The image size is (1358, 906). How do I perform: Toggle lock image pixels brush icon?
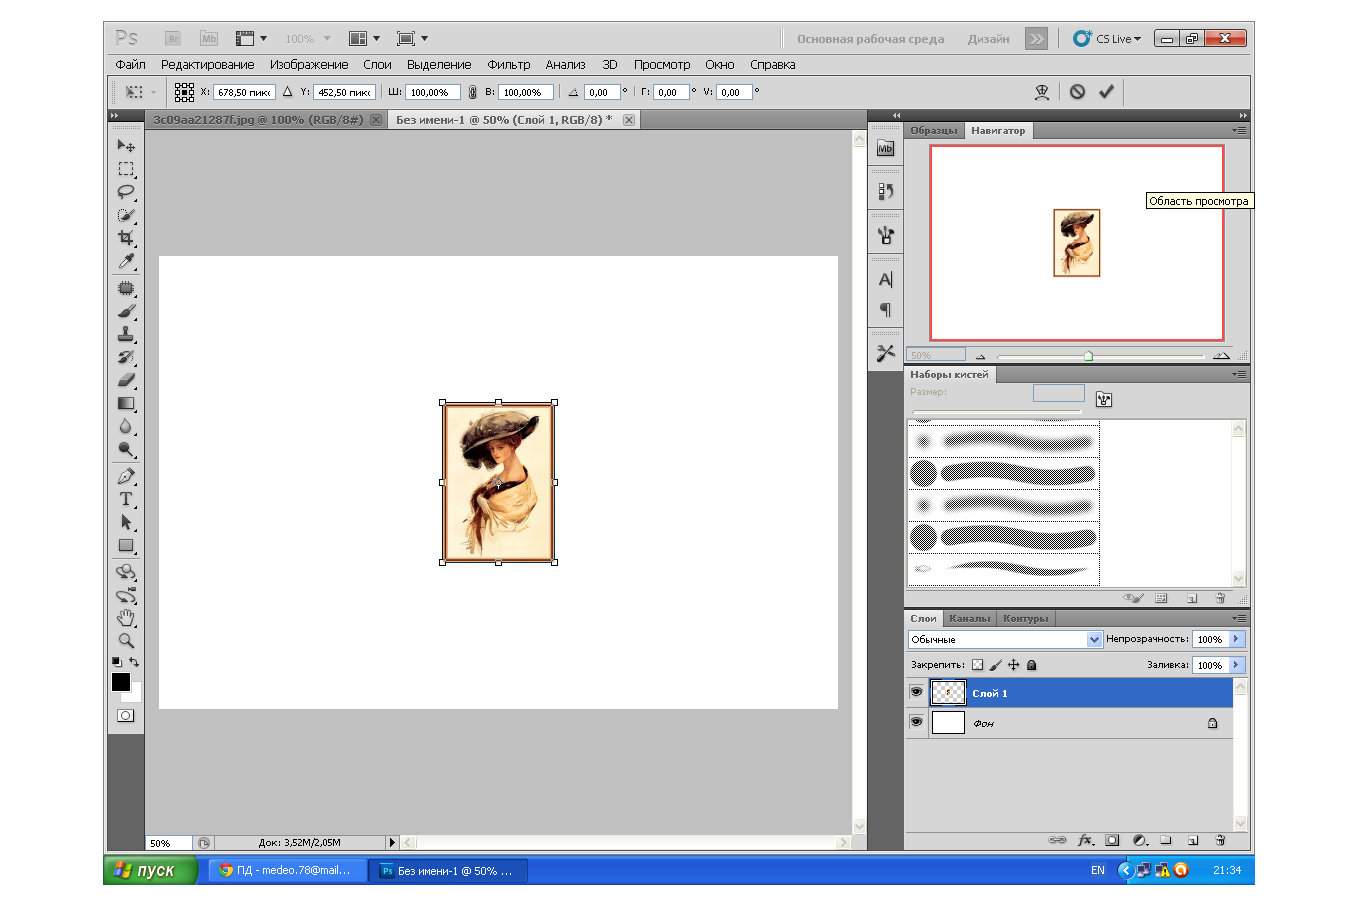[995, 665]
